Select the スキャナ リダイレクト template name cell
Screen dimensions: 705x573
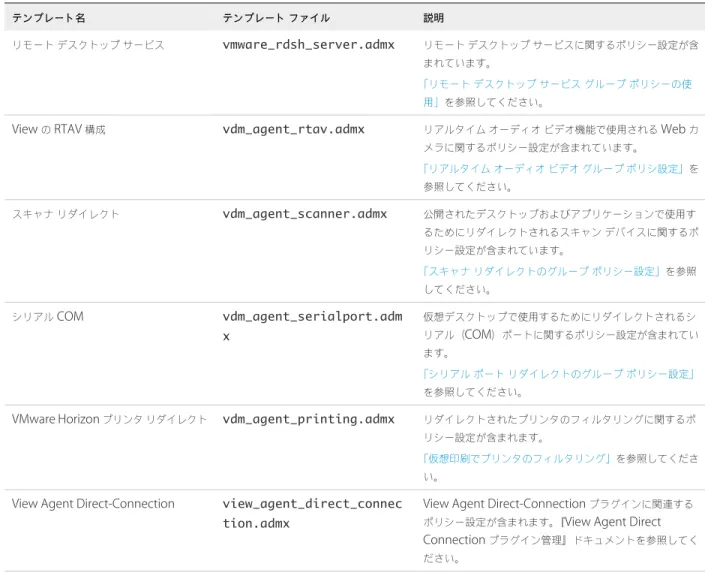66,214
